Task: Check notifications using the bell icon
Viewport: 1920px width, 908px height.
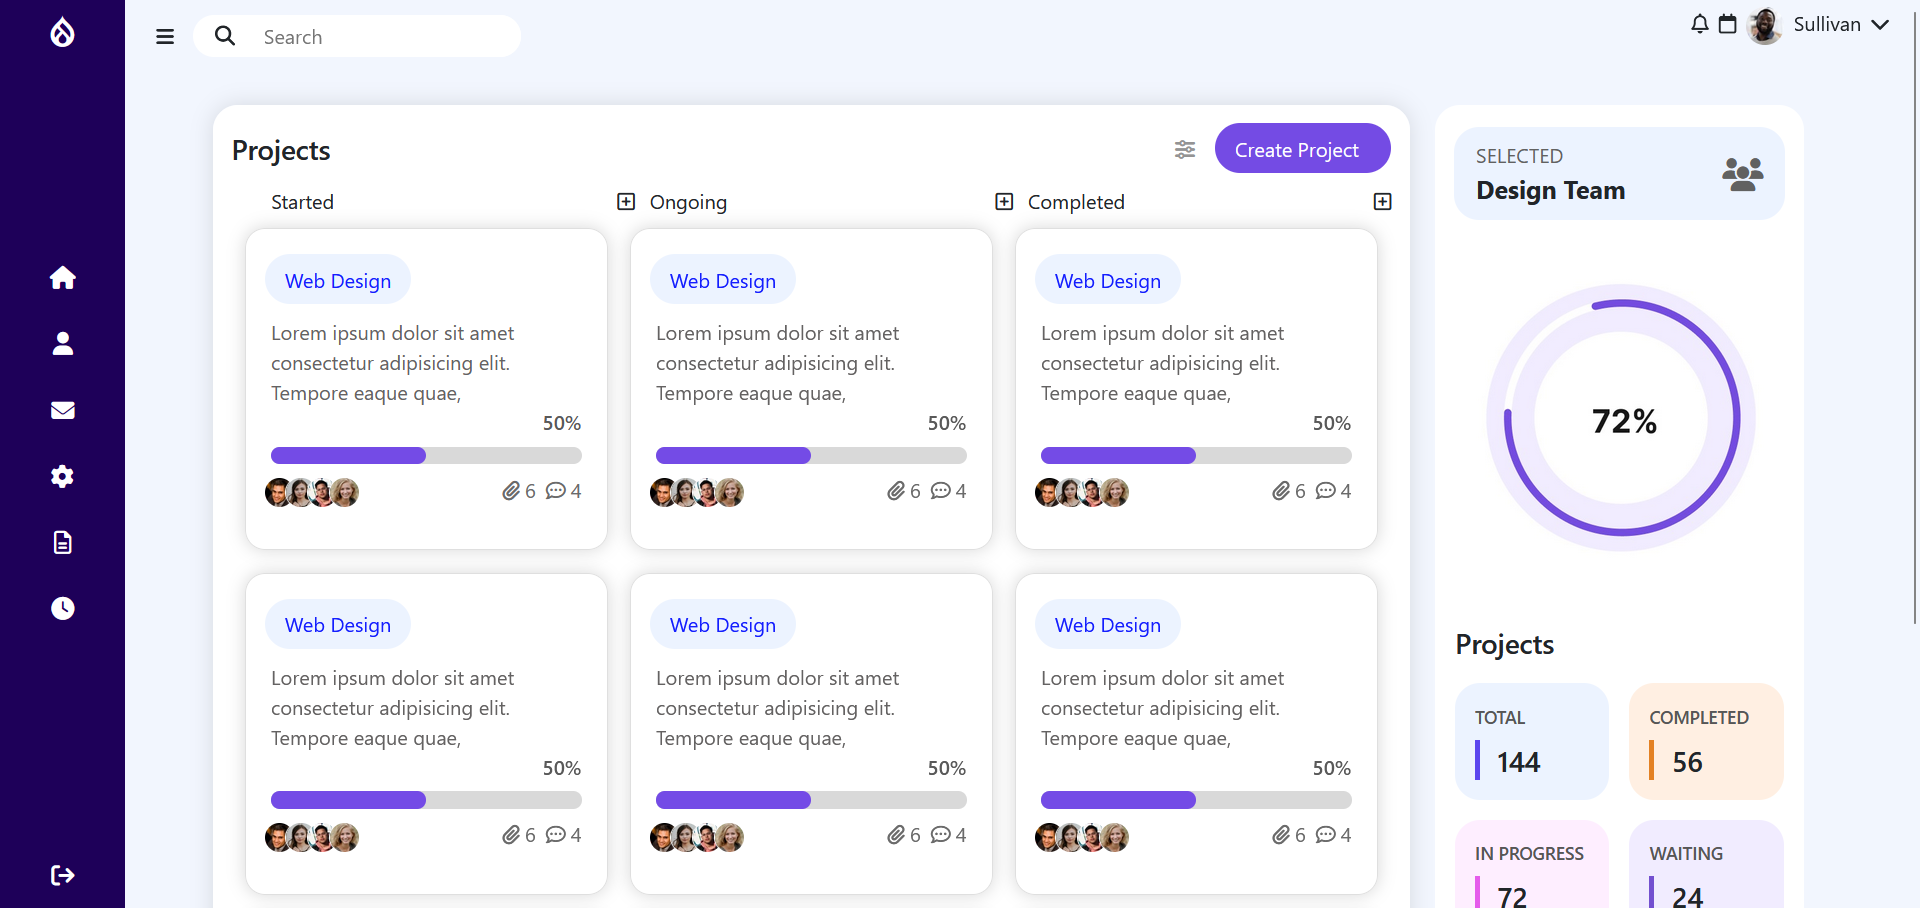Action: 1698,23
